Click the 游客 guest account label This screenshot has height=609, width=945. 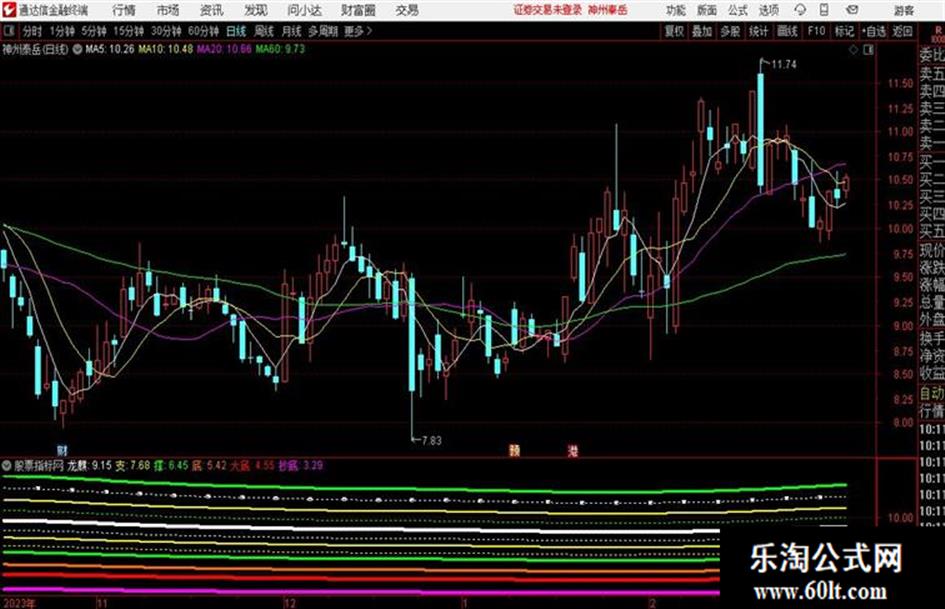(903, 10)
